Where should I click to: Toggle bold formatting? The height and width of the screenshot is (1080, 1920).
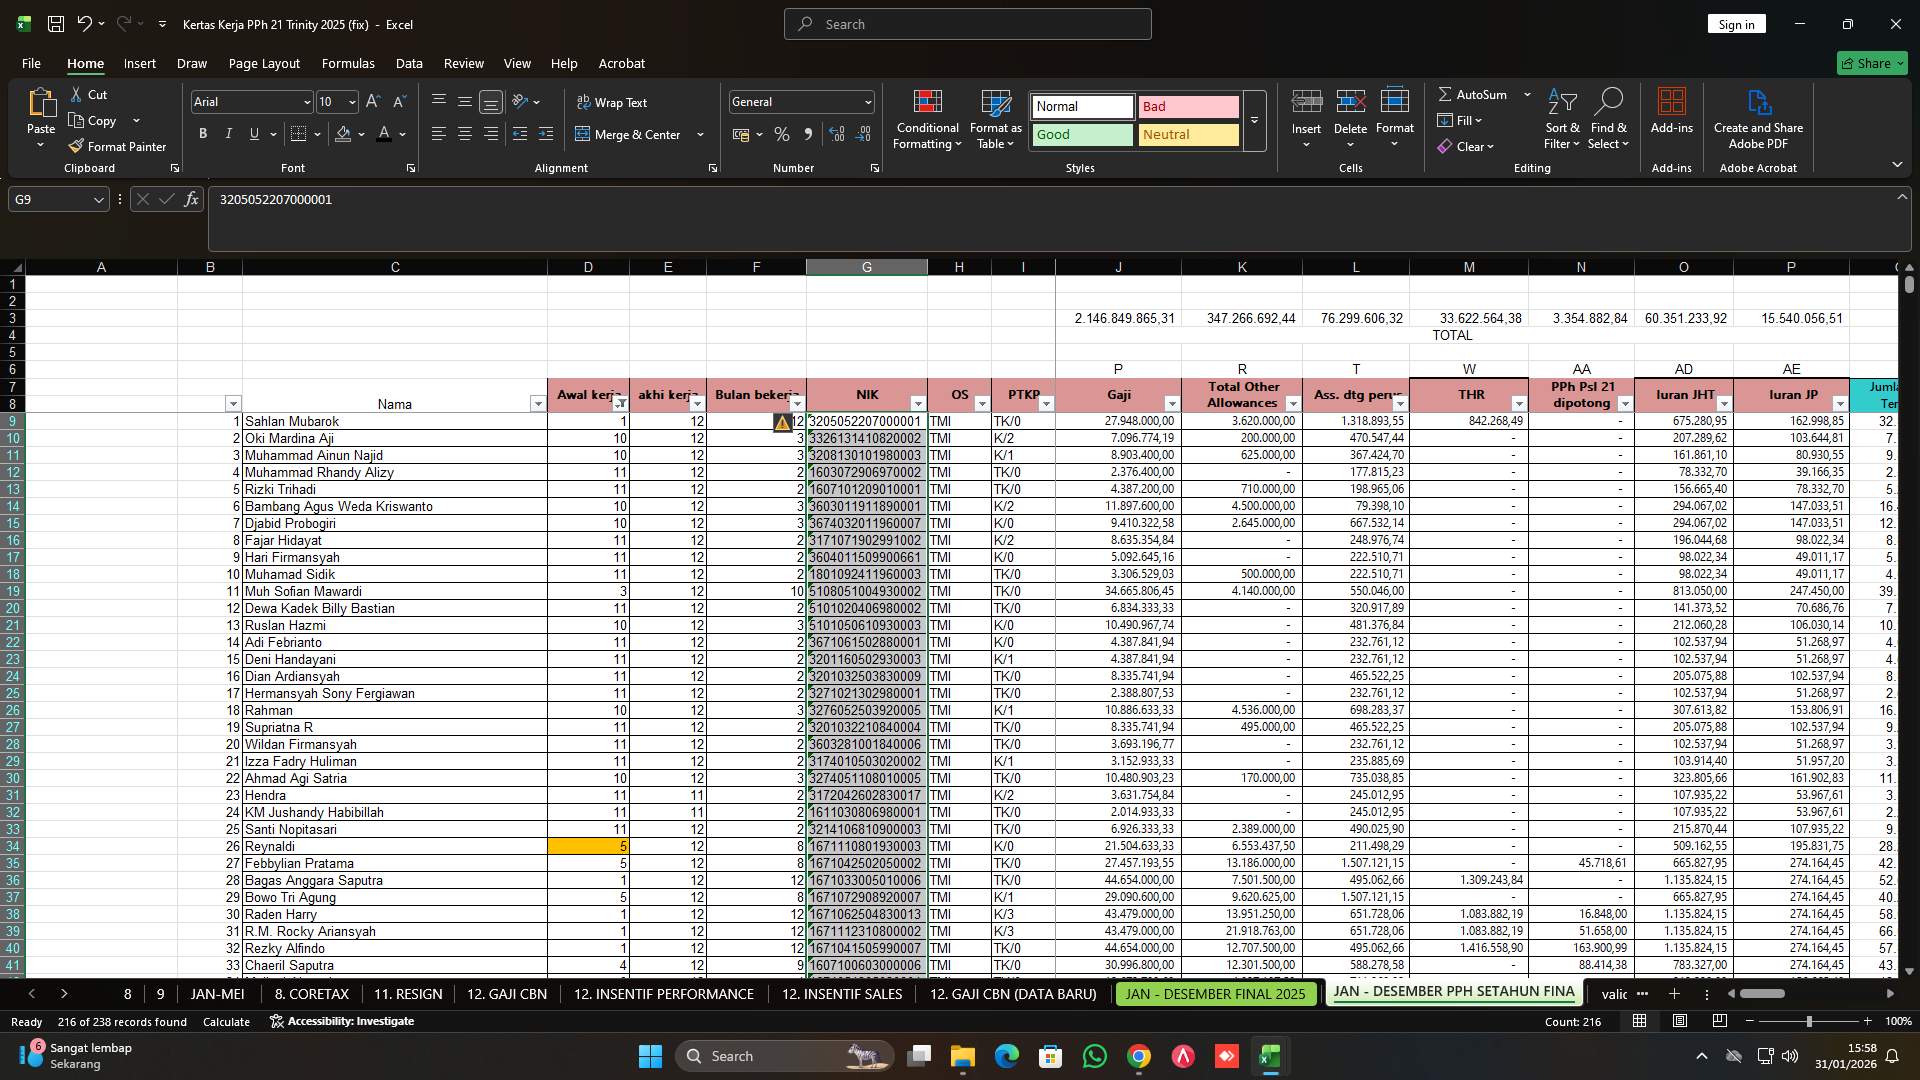pos(202,133)
